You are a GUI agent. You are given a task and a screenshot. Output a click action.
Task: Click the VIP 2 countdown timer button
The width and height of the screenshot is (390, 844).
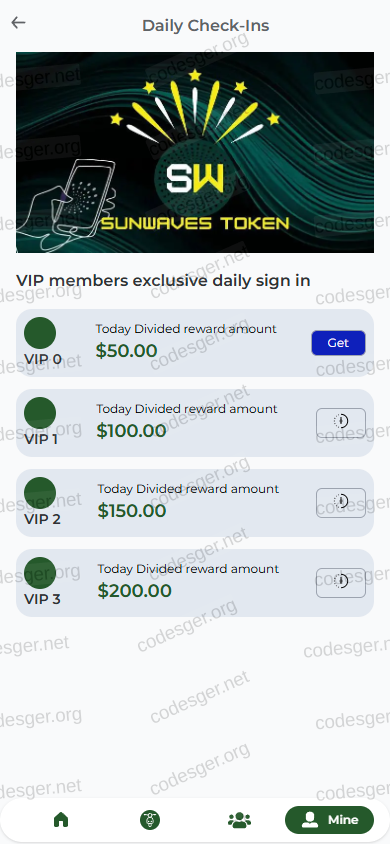pos(341,503)
